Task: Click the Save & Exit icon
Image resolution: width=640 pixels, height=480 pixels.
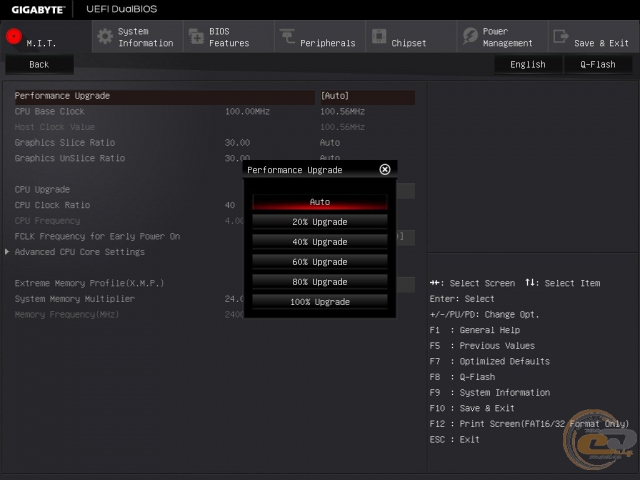Action: click(560, 38)
